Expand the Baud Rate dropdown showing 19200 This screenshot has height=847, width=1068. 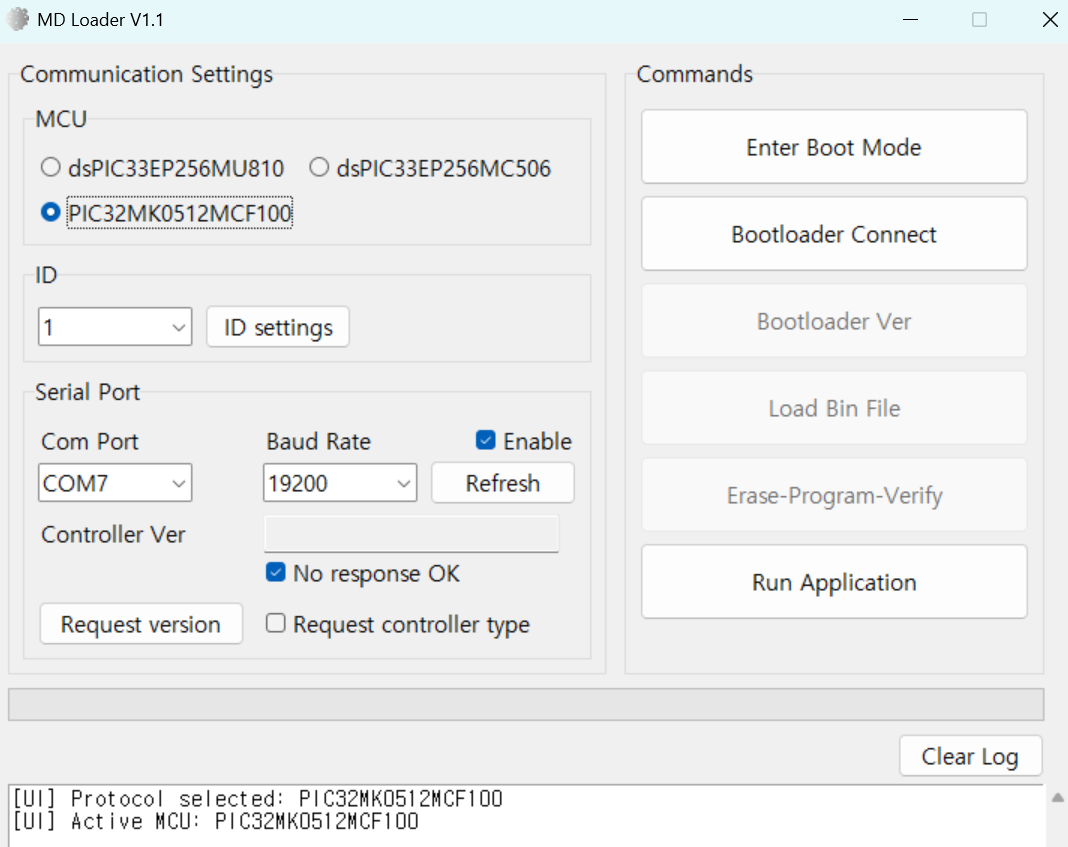coord(340,483)
